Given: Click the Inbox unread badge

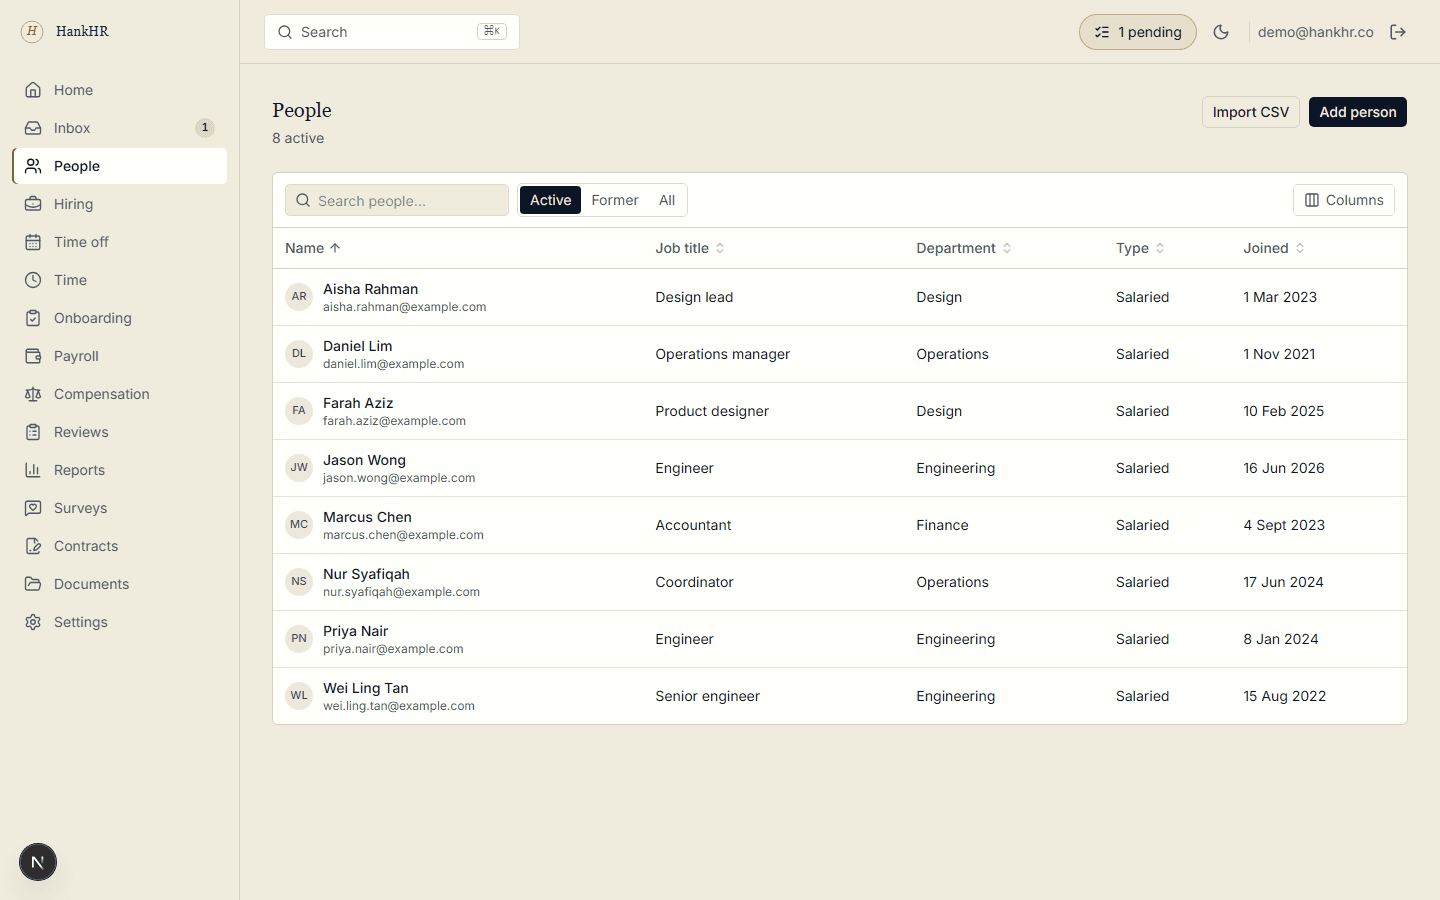Looking at the screenshot, I should 205,128.
